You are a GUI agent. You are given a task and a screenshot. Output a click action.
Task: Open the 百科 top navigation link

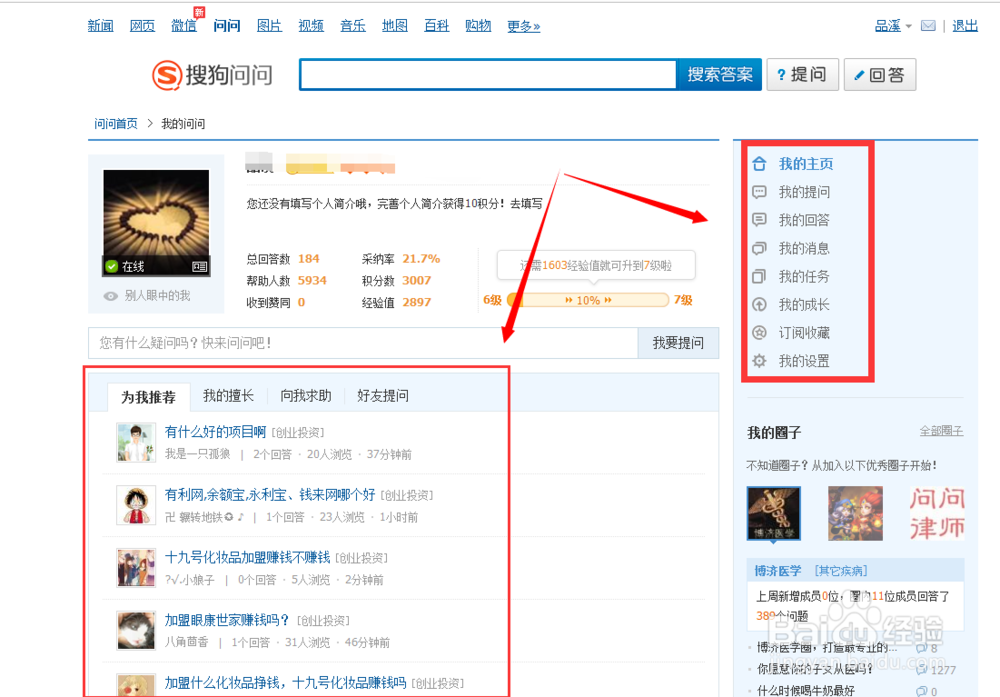(x=437, y=26)
